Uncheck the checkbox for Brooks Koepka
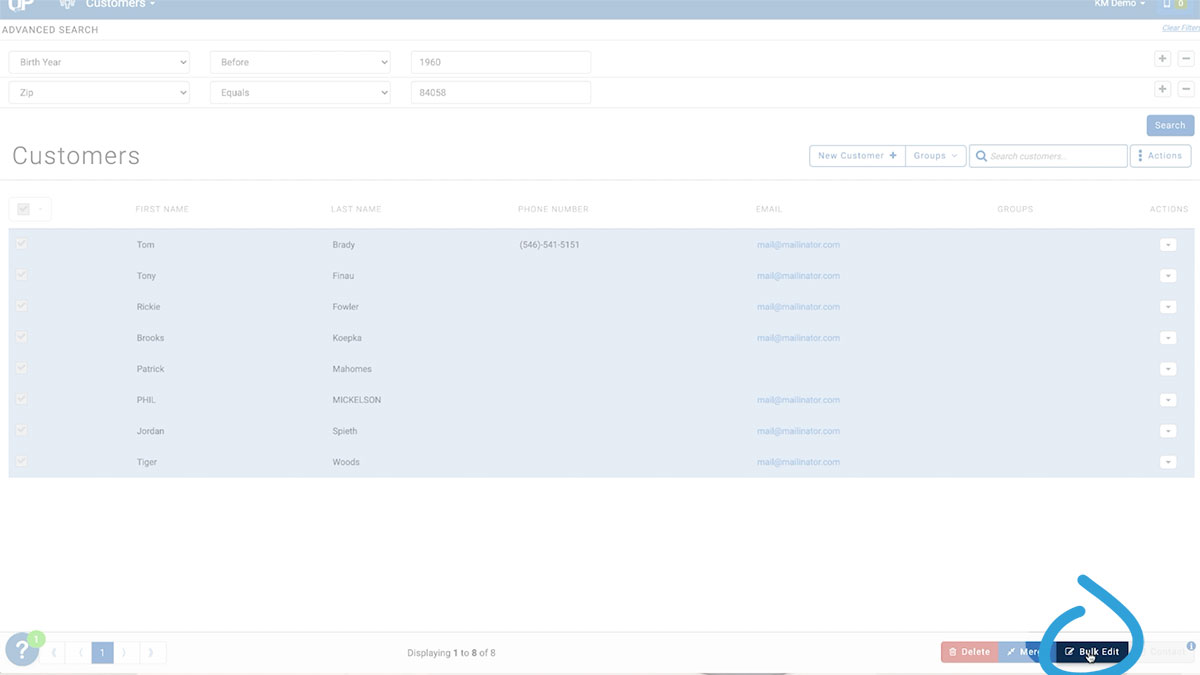 [x=21, y=337]
